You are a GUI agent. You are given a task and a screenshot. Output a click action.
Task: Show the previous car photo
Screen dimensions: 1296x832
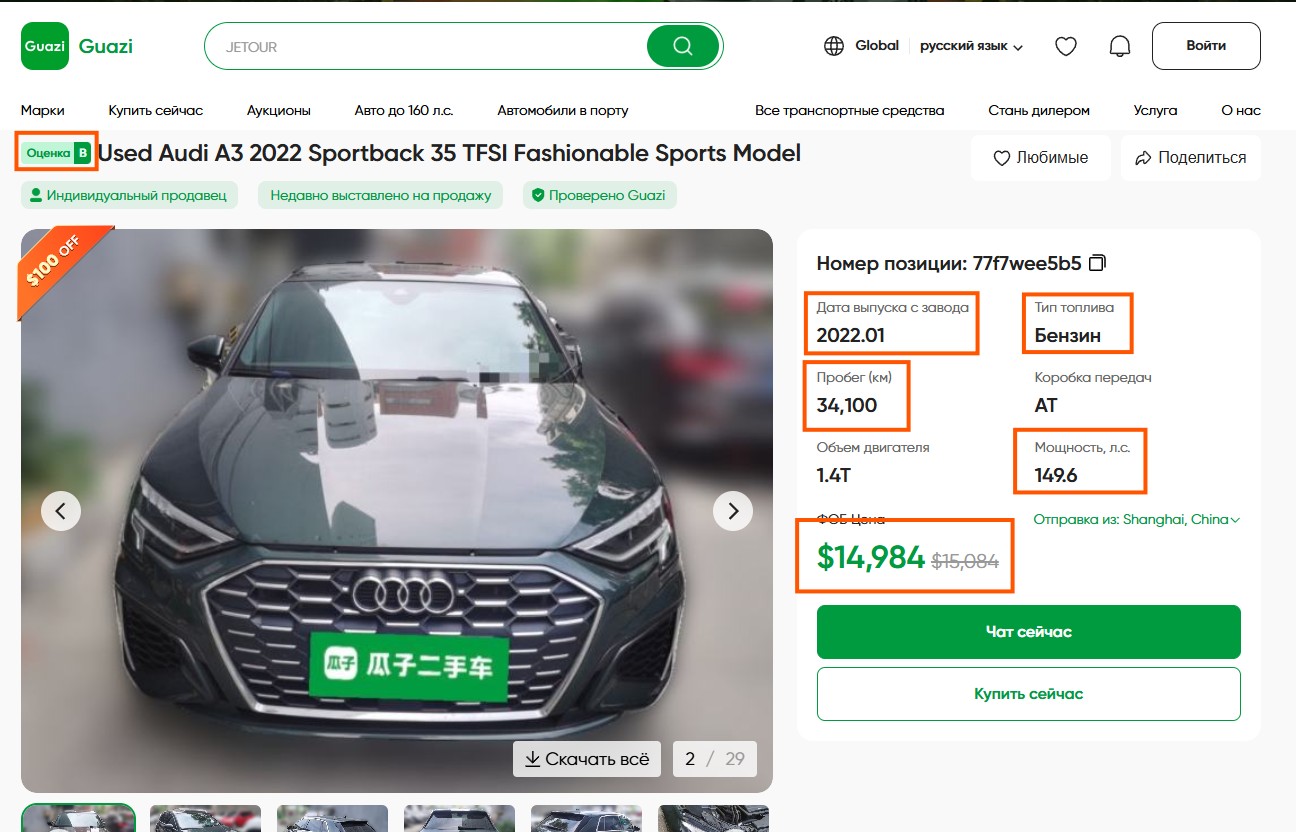click(61, 511)
